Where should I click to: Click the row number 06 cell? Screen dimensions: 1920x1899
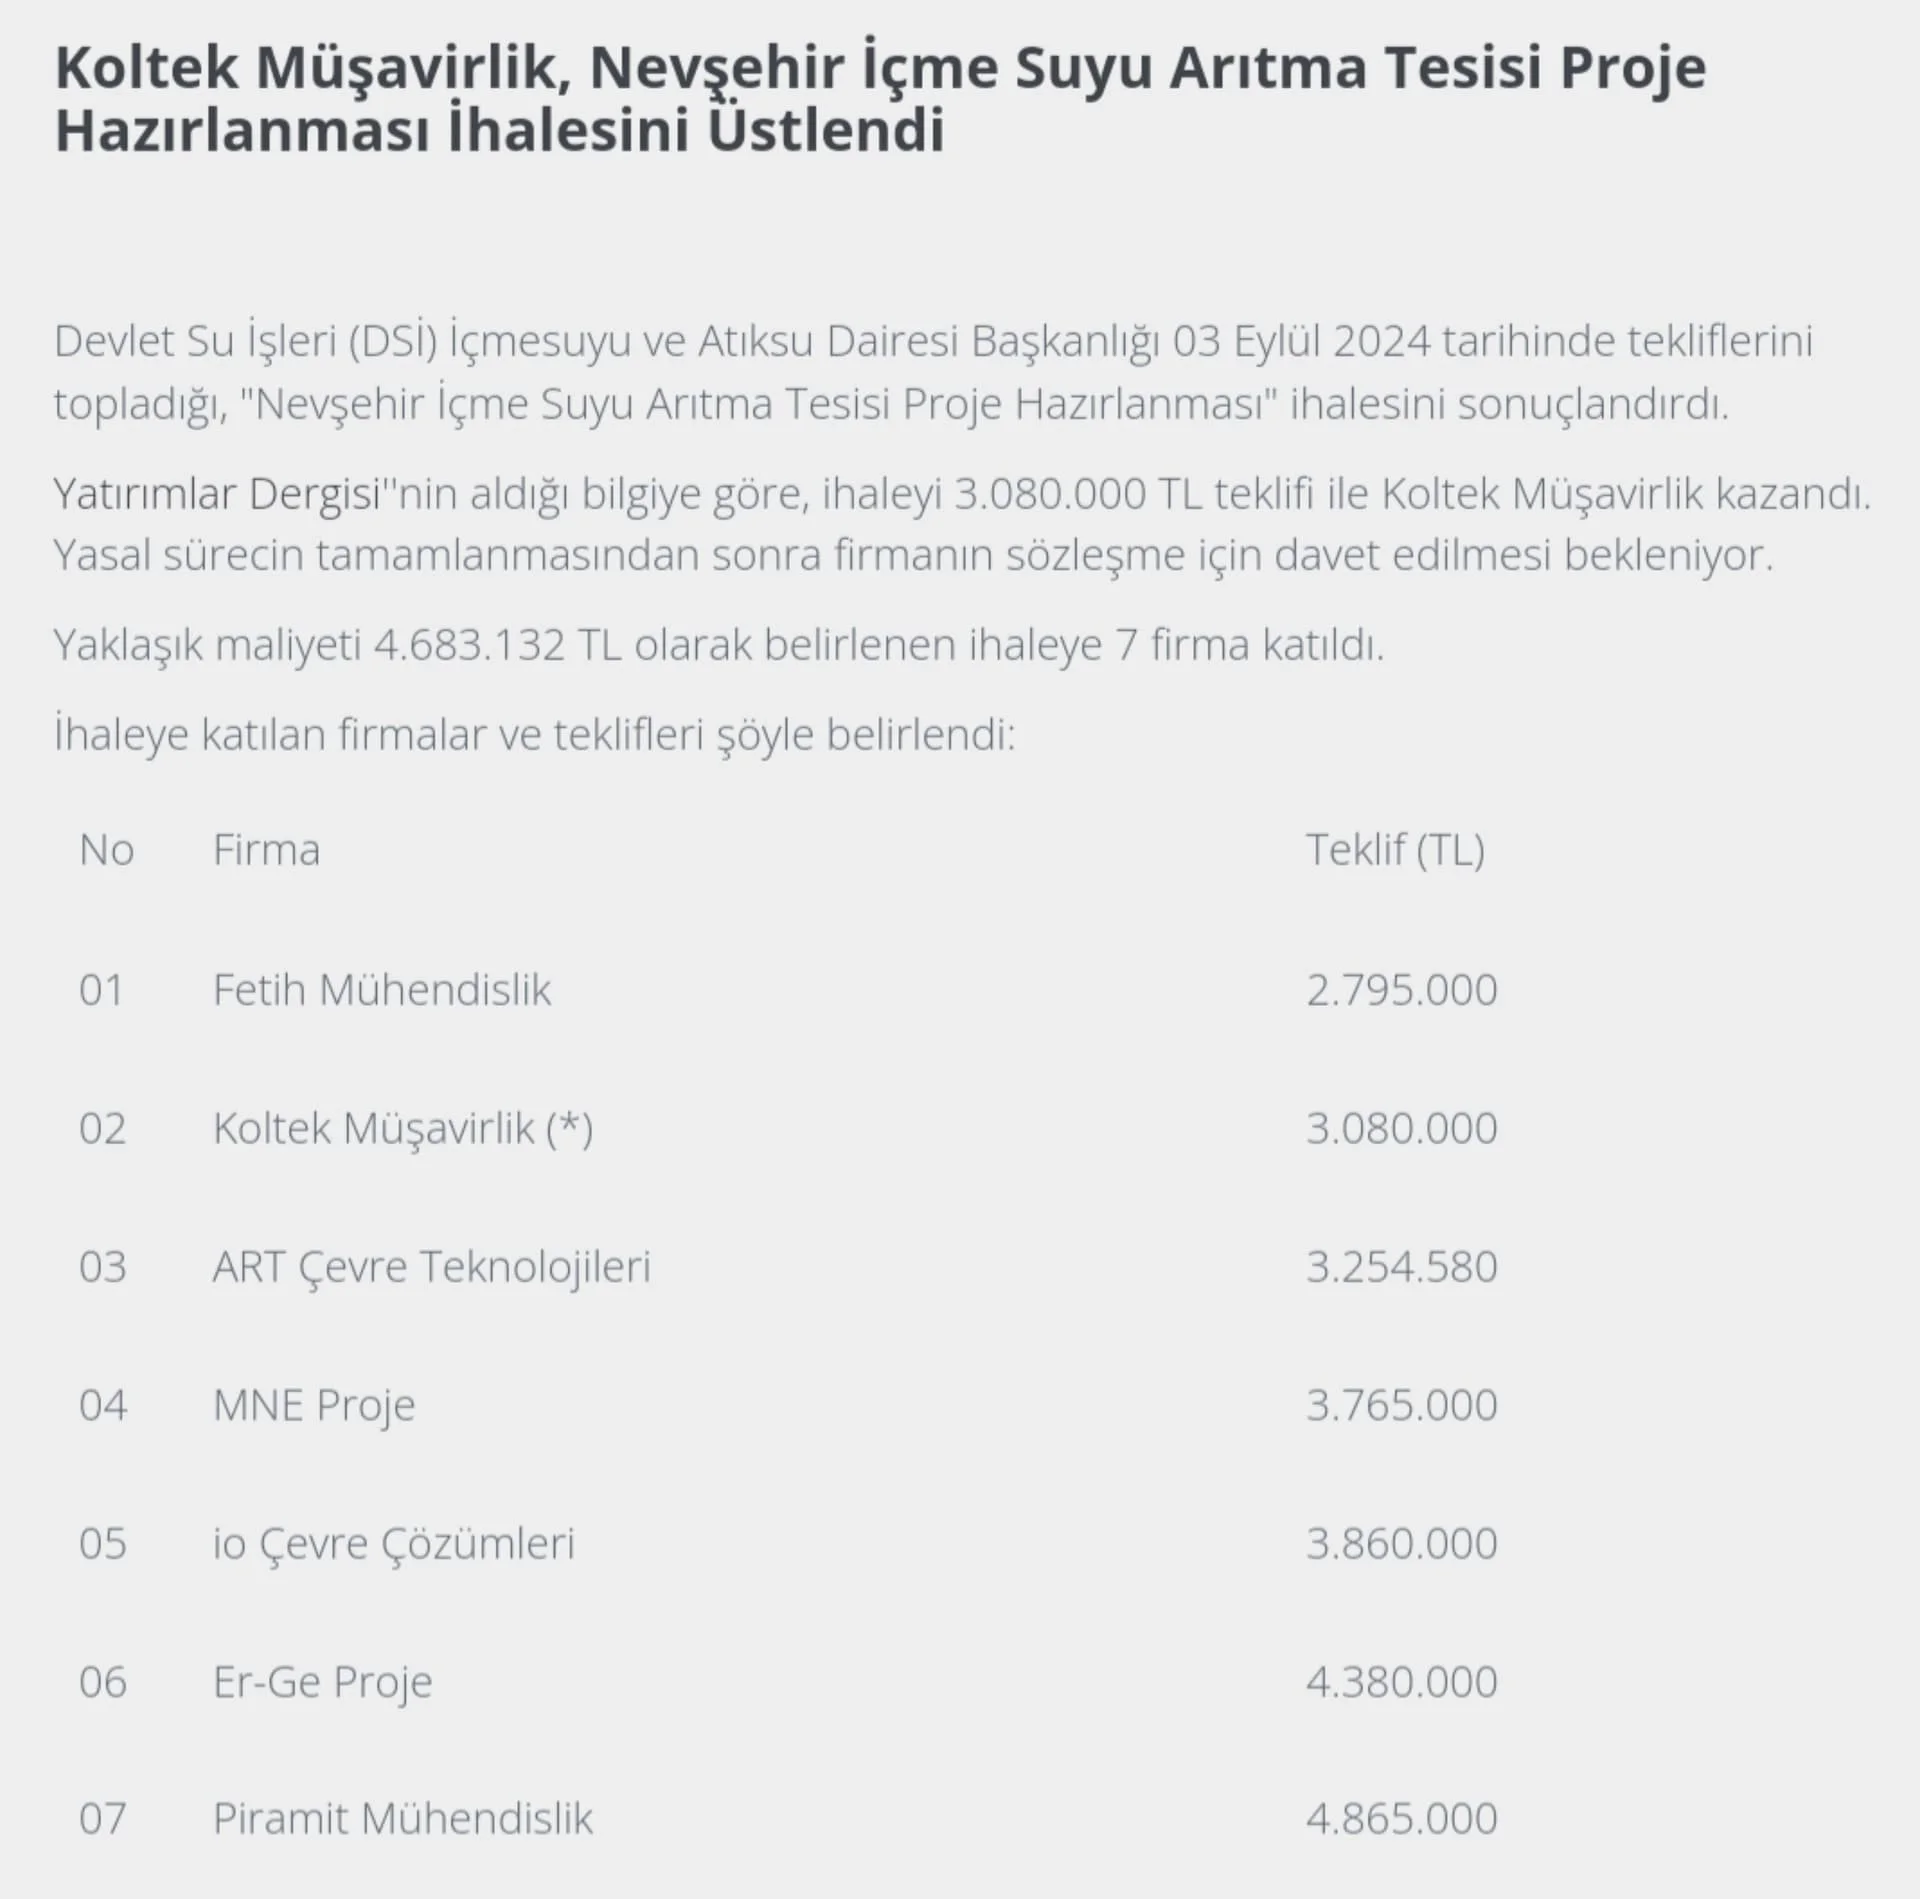103,1682
